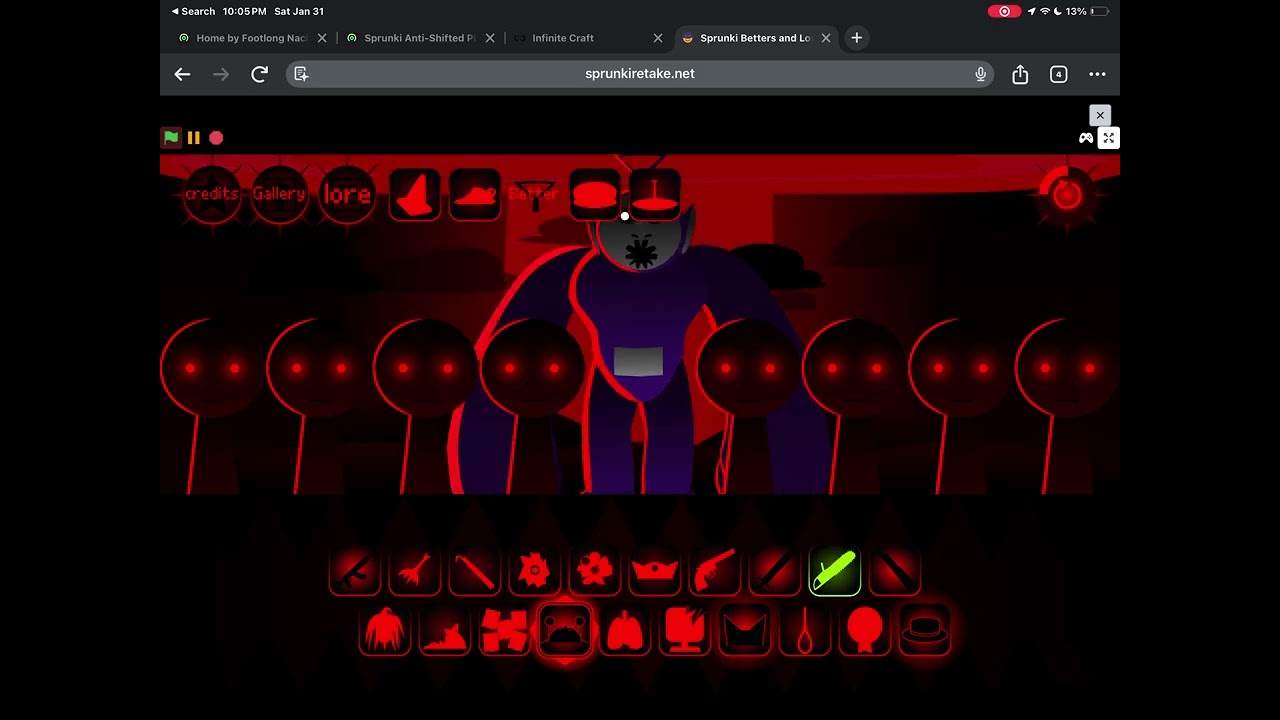Select the green chainsaw sound icon
Image resolution: width=1280 pixels, height=720 pixels.
pos(835,571)
